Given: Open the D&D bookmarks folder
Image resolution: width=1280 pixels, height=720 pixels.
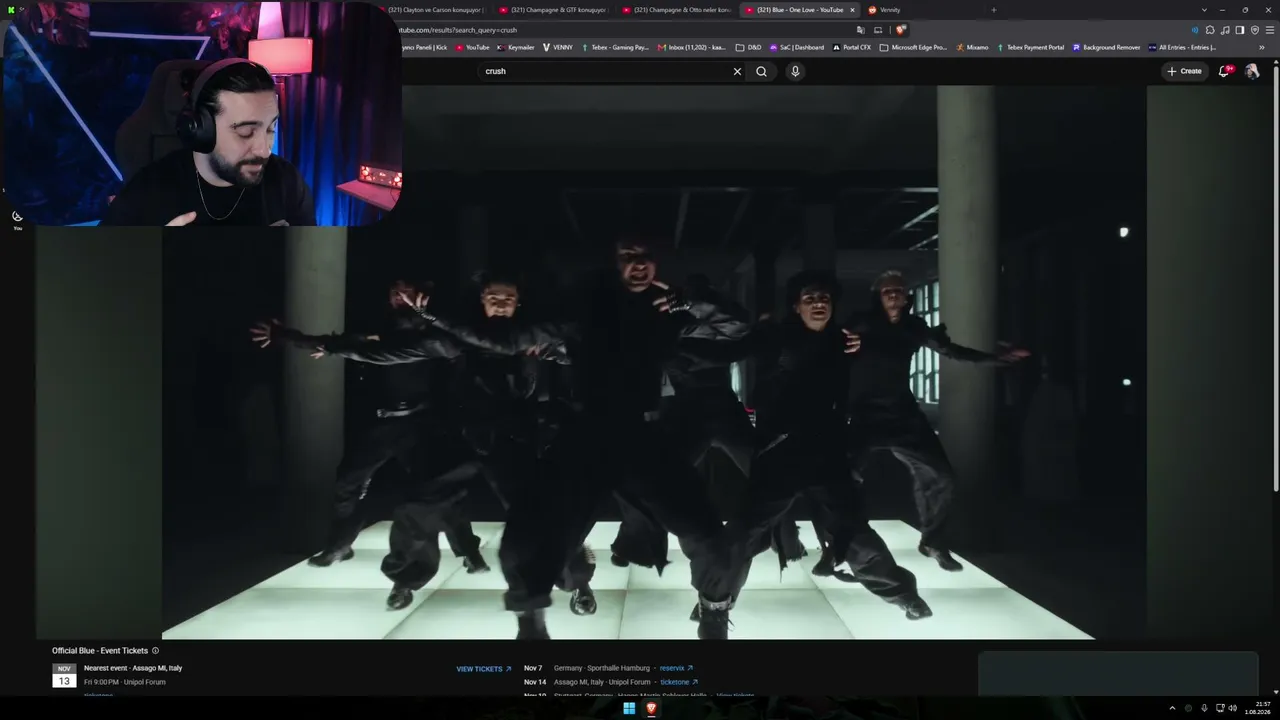Looking at the screenshot, I should (748, 47).
